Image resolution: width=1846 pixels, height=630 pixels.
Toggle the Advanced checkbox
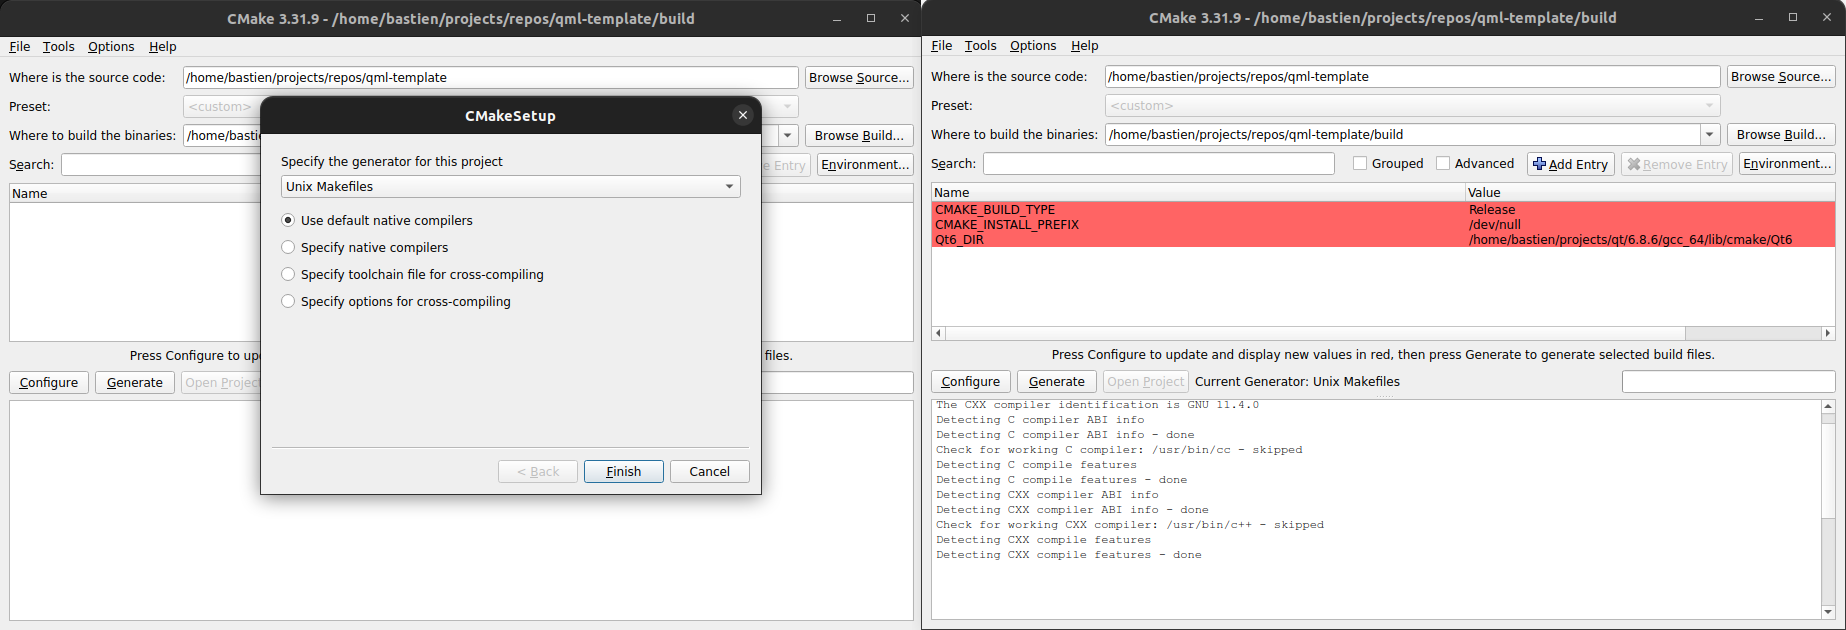tap(1443, 163)
